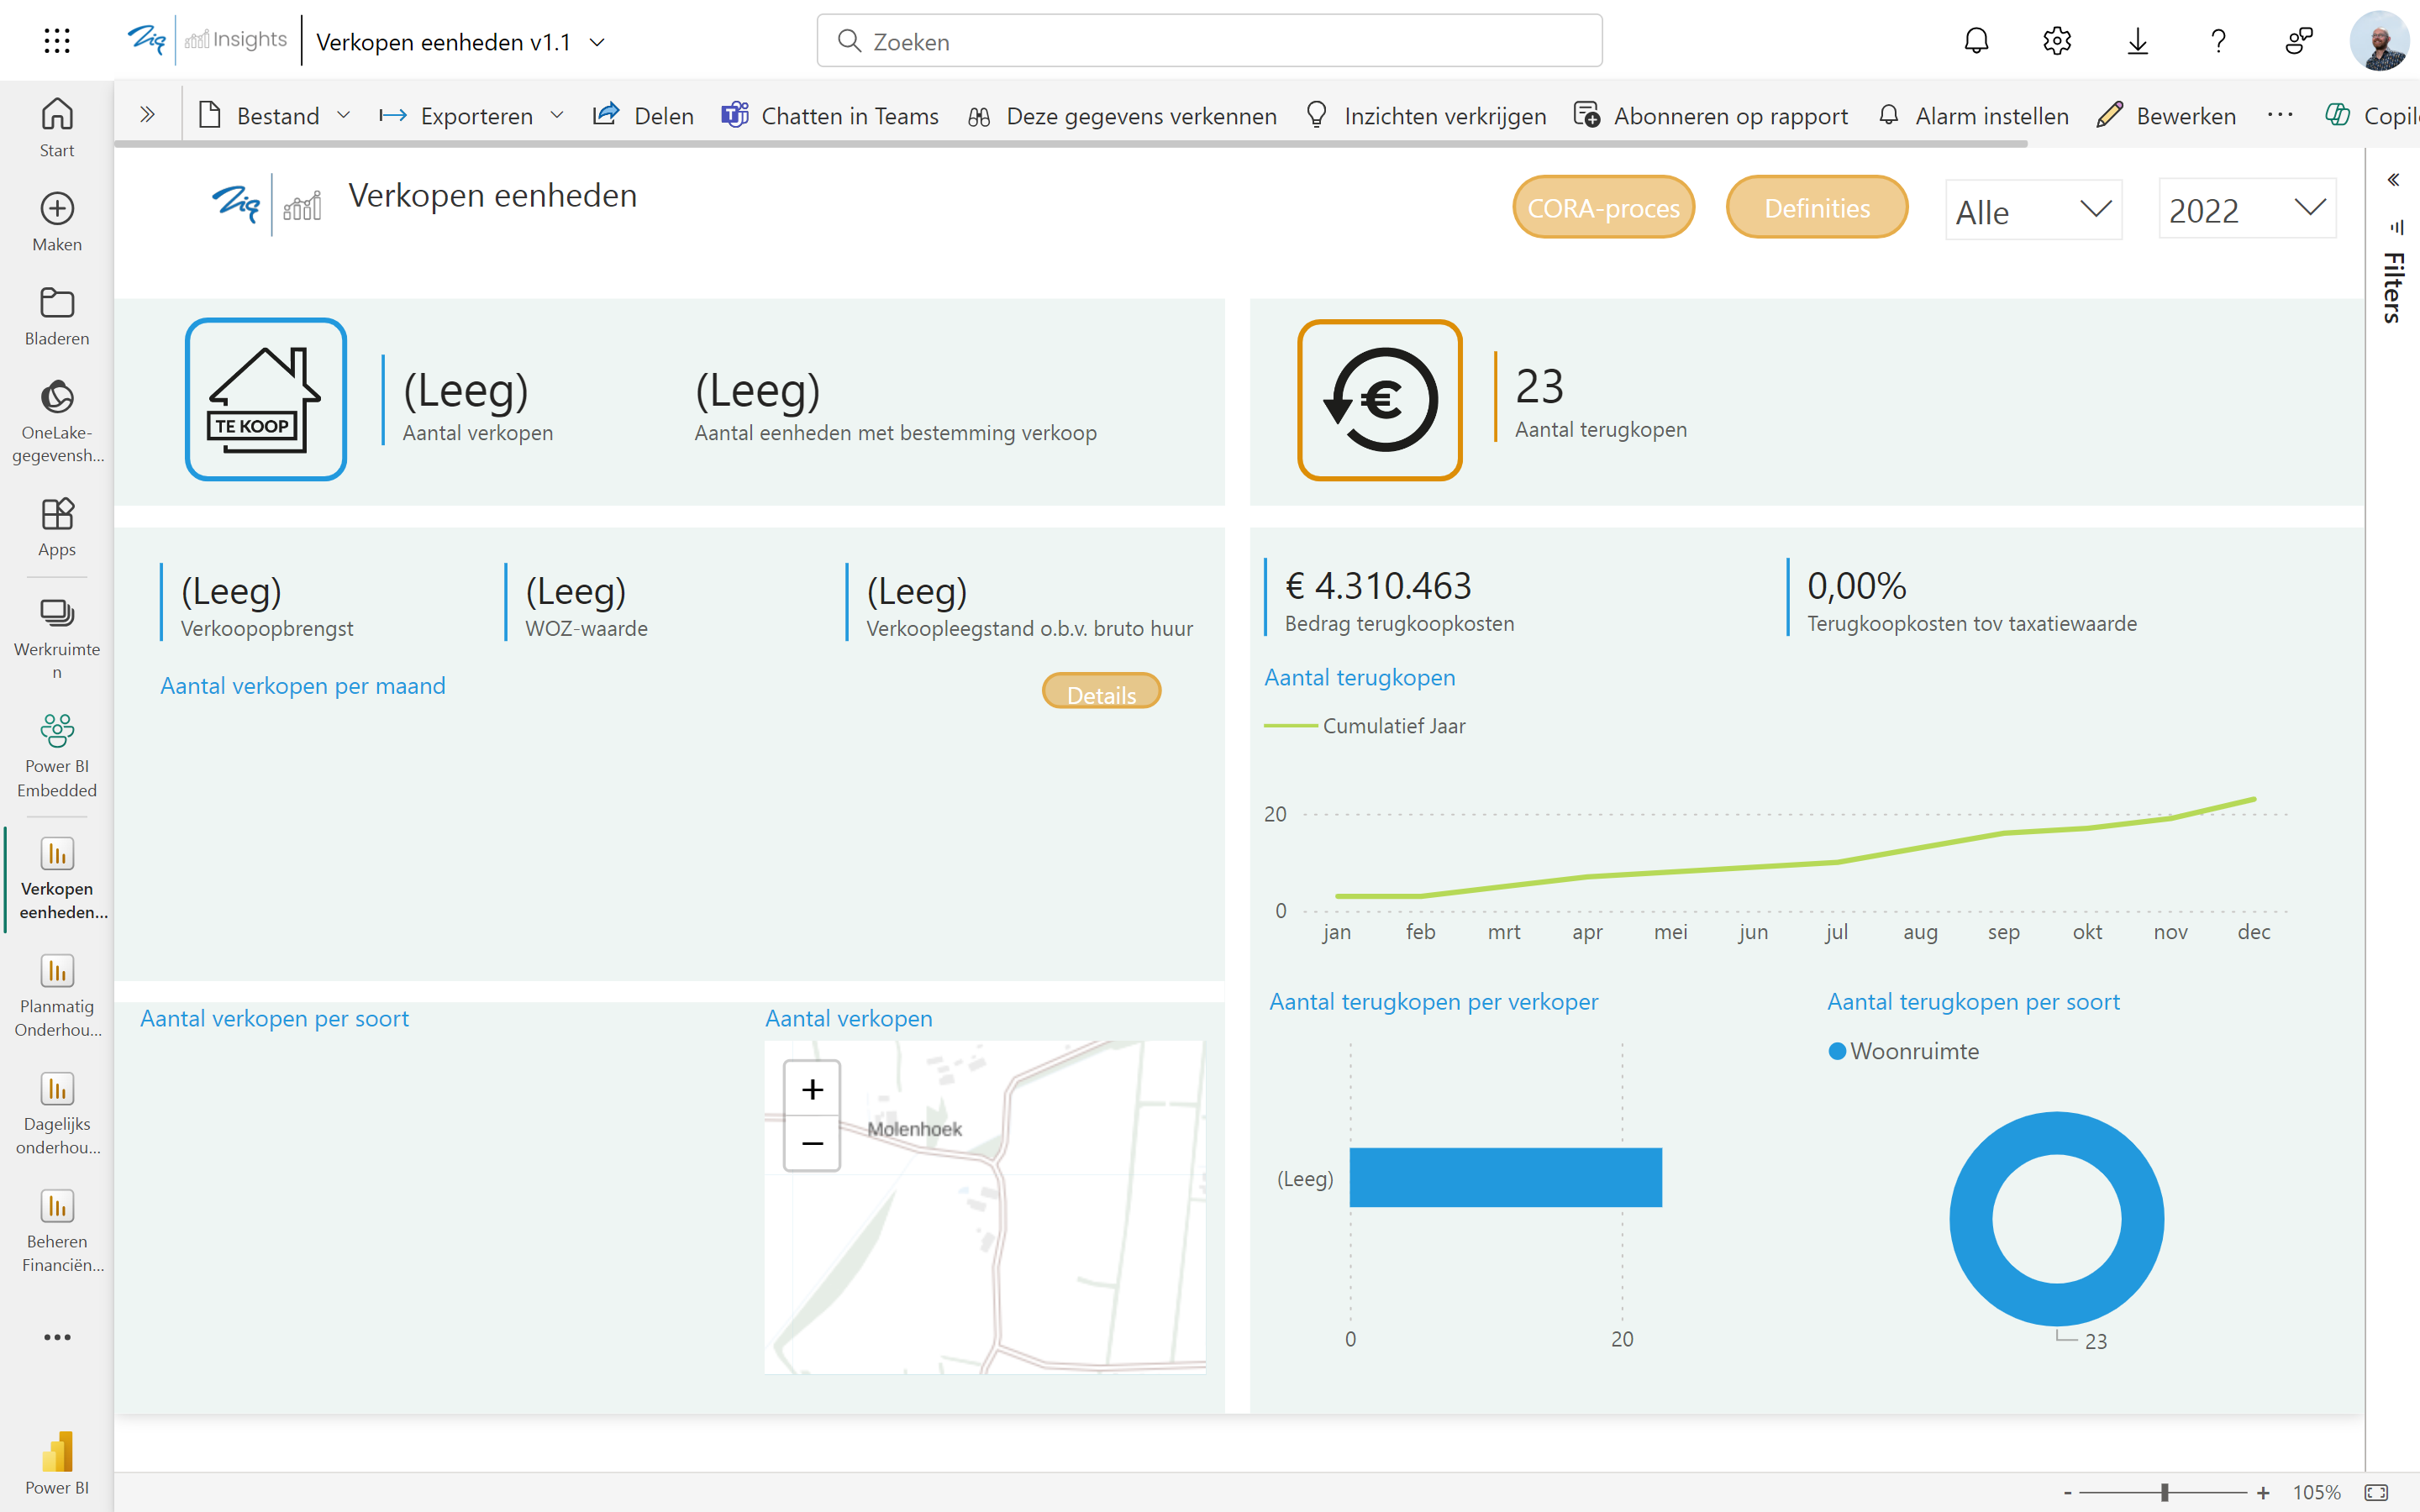
Task: Open the 2022 year dropdown
Action: click(2246, 209)
